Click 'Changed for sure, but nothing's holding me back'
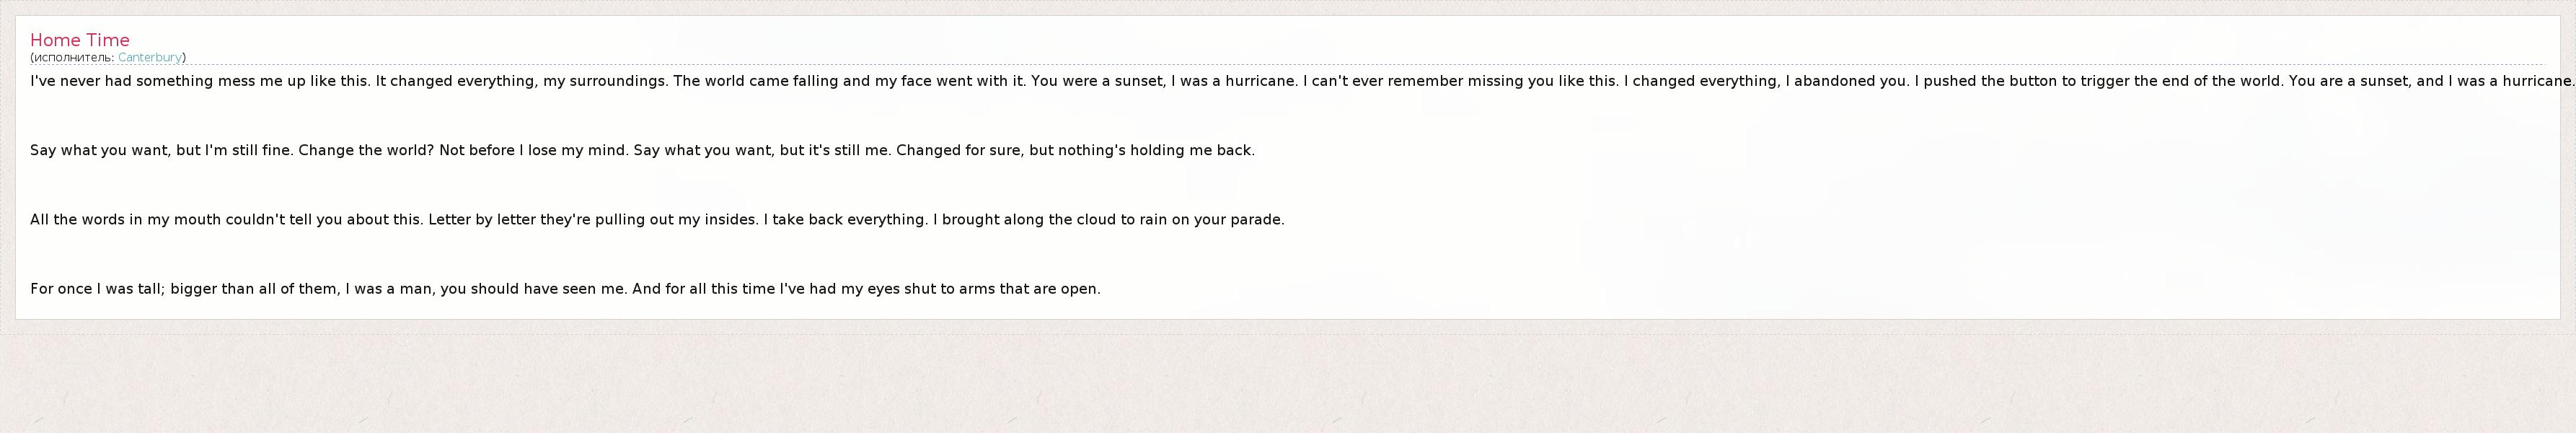Viewport: 2576px width, 433px height. pyautogui.click(x=1075, y=151)
